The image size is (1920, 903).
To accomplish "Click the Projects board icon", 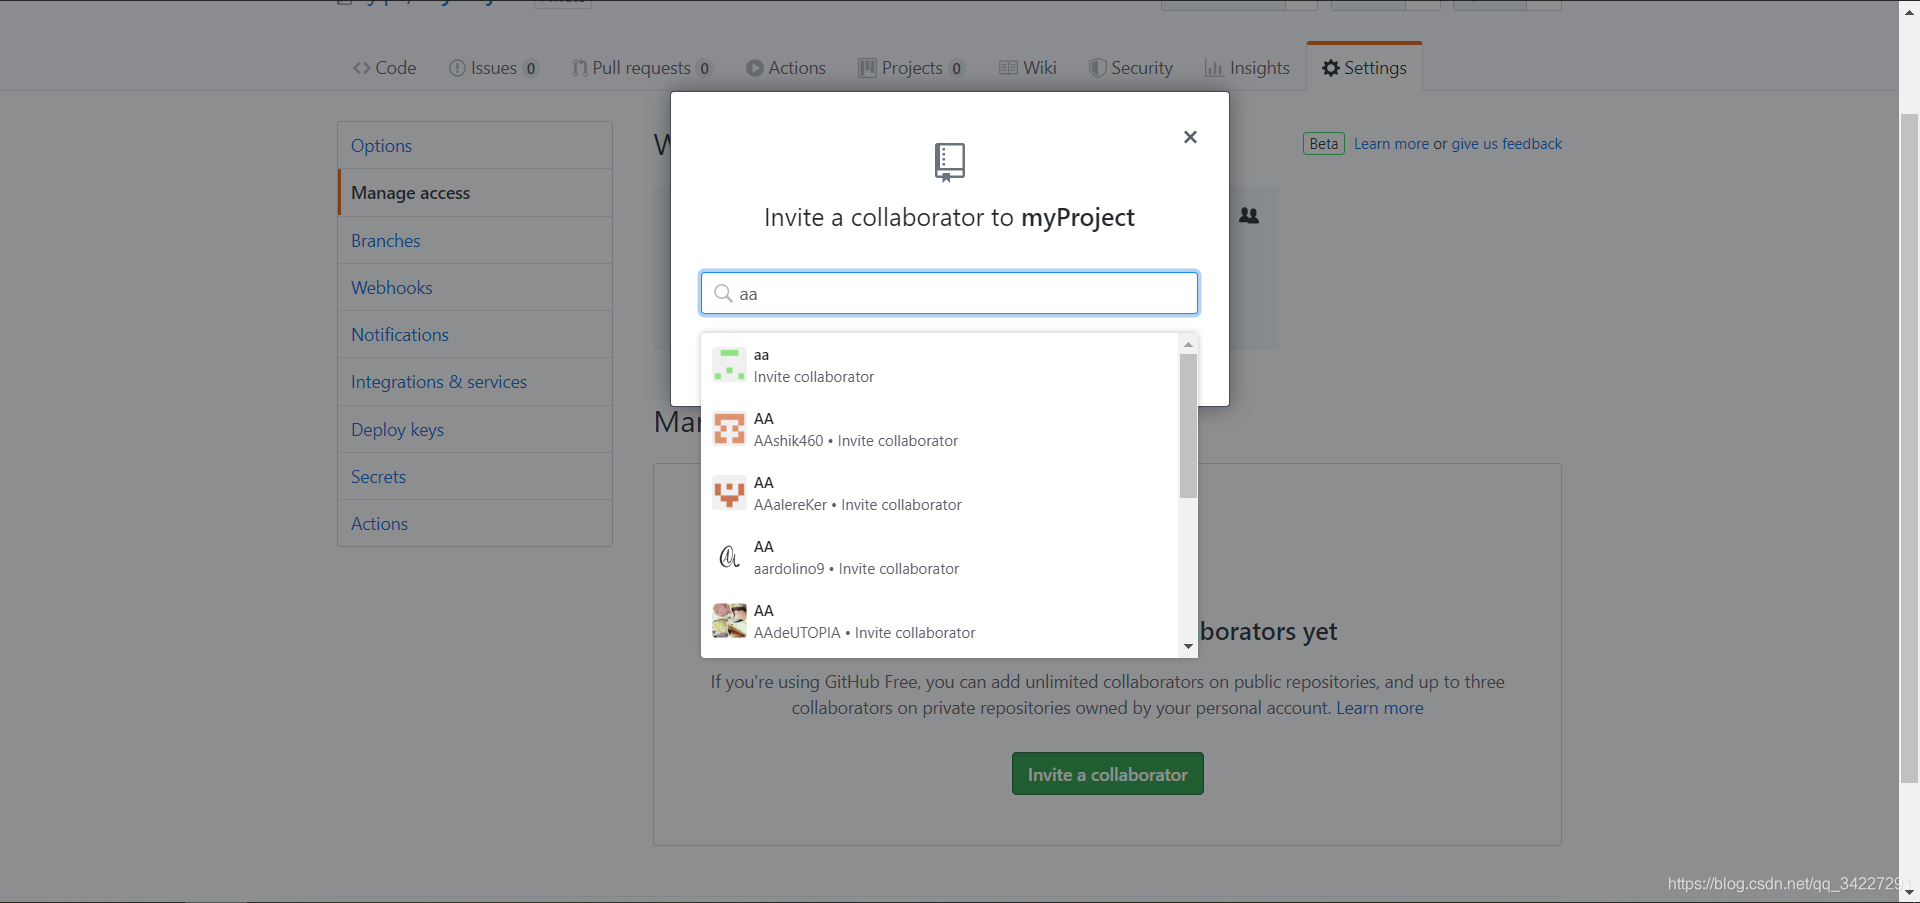I will [x=867, y=68].
